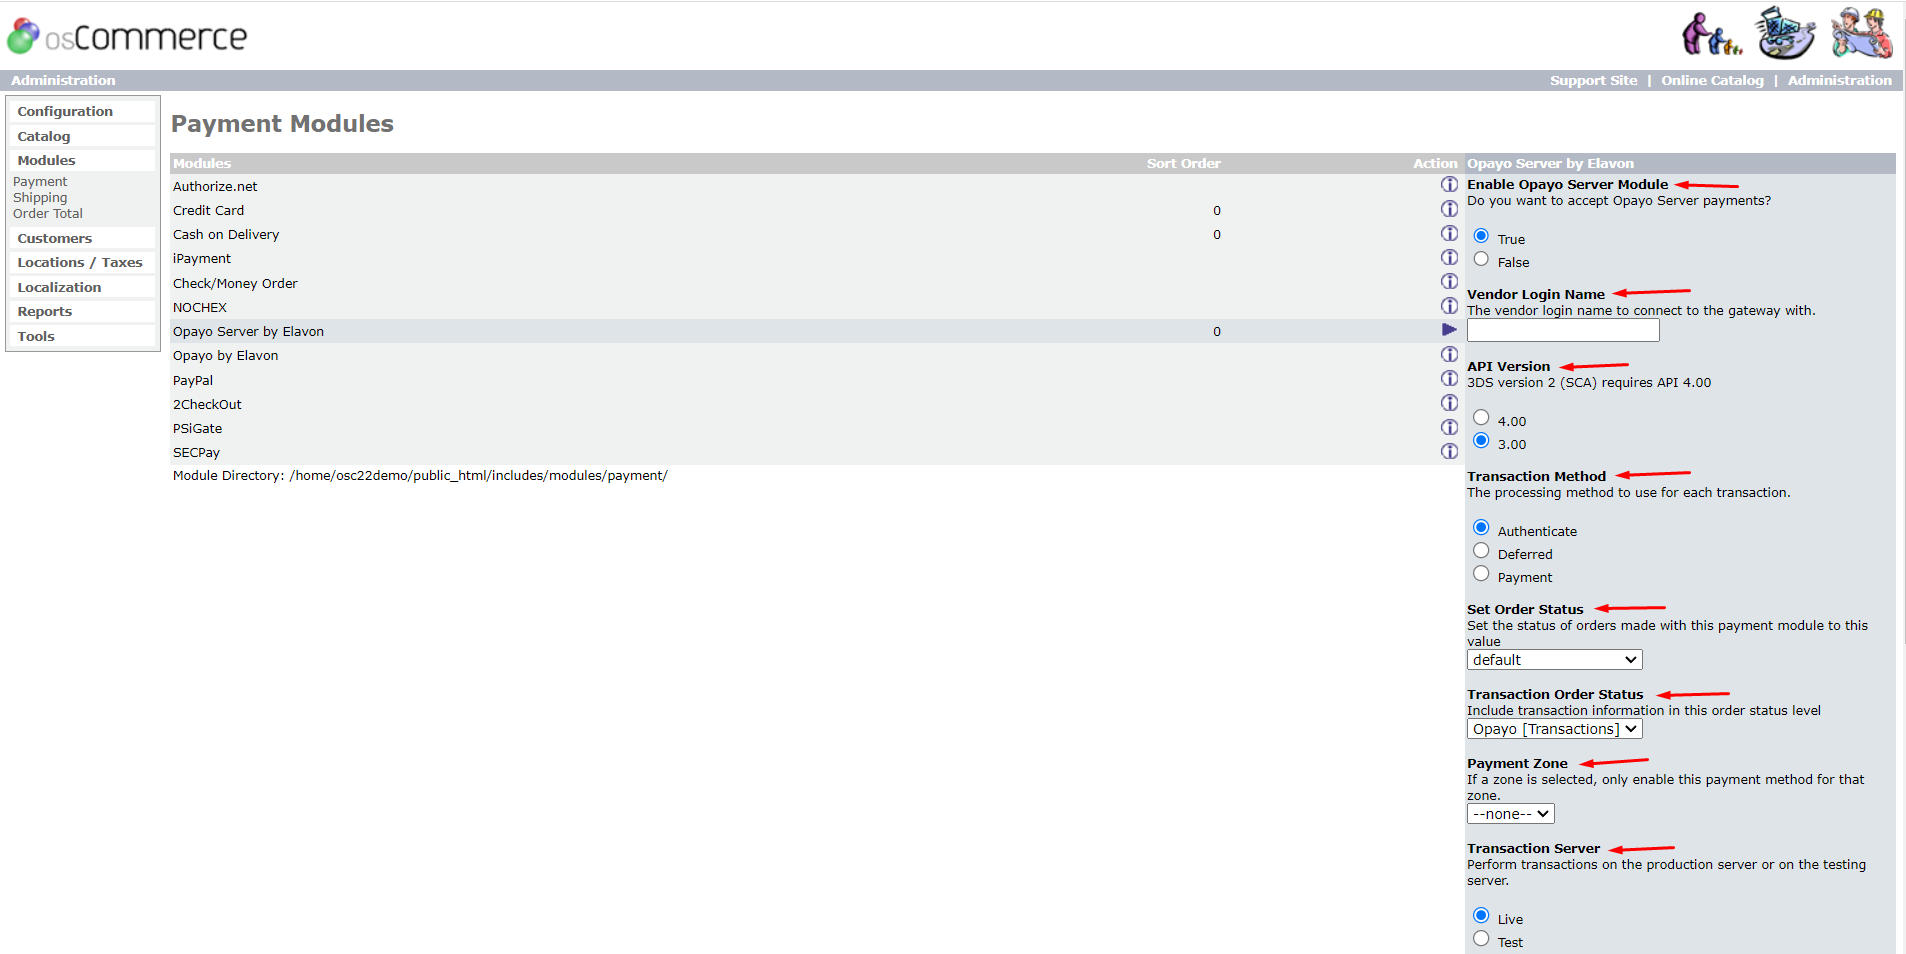Click info icon for Opayo by Elavon
This screenshot has height=954, width=1906.
pyautogui.click(x=1449, y=354)
